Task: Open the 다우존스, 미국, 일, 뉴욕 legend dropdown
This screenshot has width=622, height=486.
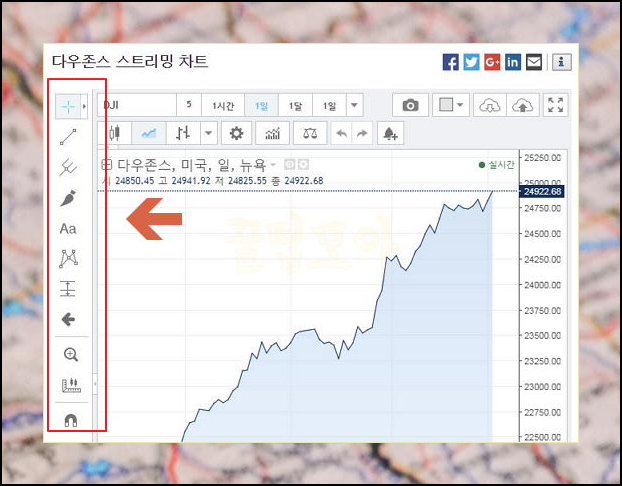Action: 273,165
